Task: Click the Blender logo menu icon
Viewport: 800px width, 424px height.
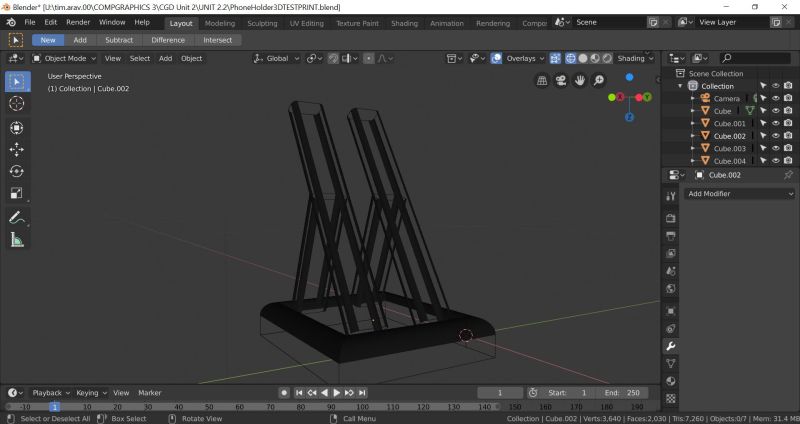Action: 11,22
